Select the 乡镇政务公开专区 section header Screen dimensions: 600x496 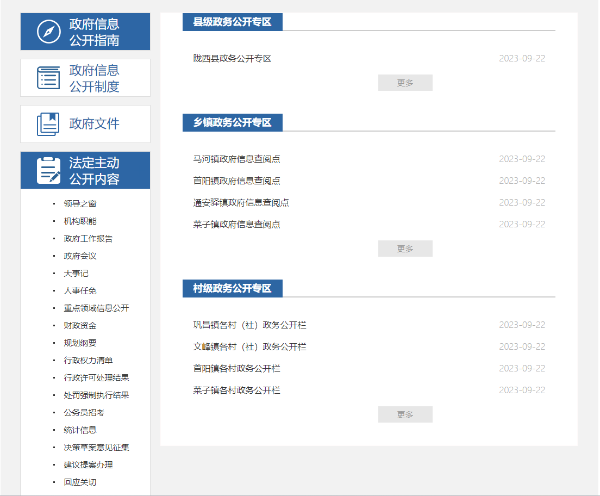[234, 122]
